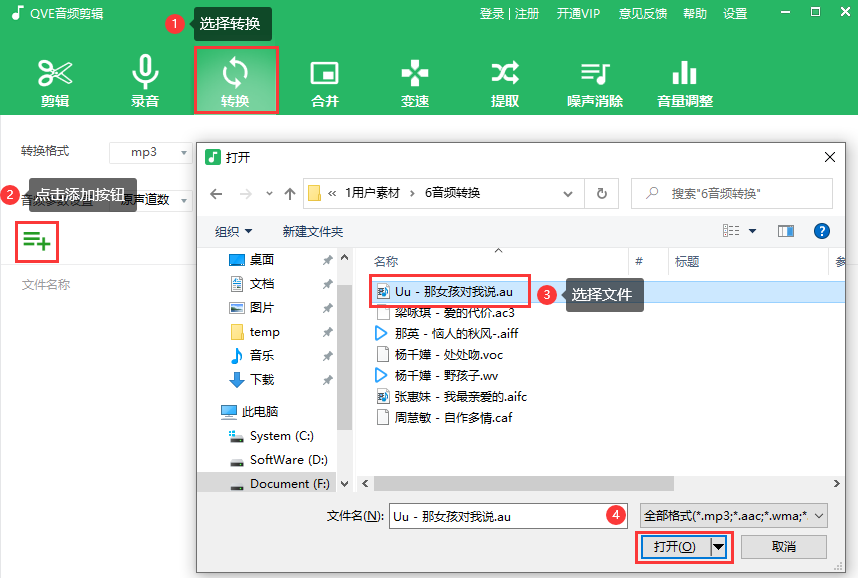Viewport: 858px width, 578px height.
Task: Select the 噪声消除 noise removal tool
Action: [595, 81]
